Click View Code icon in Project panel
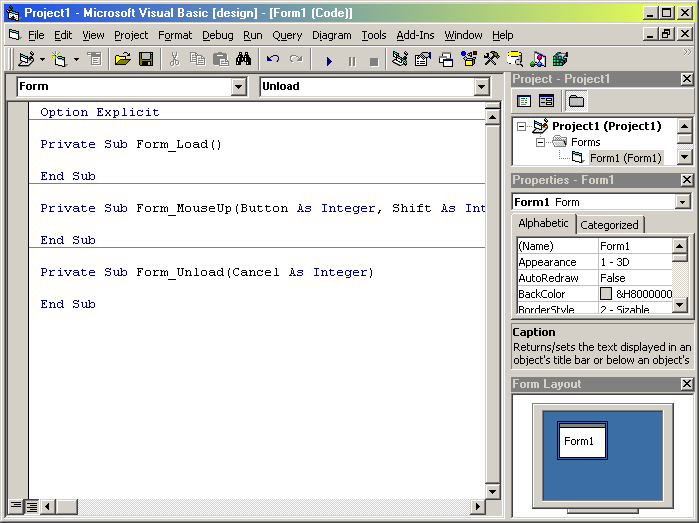This screenshot has width=699, height=523. tap(524, 101)
